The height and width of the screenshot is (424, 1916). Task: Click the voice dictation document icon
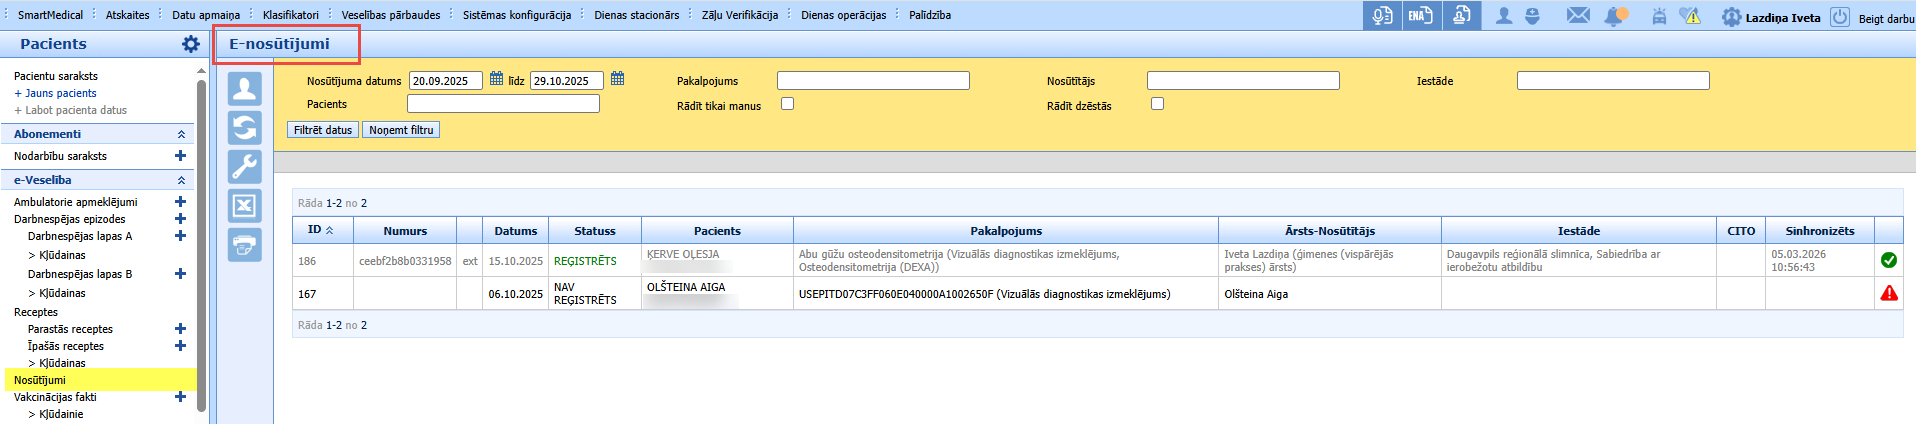point(1382,16)
